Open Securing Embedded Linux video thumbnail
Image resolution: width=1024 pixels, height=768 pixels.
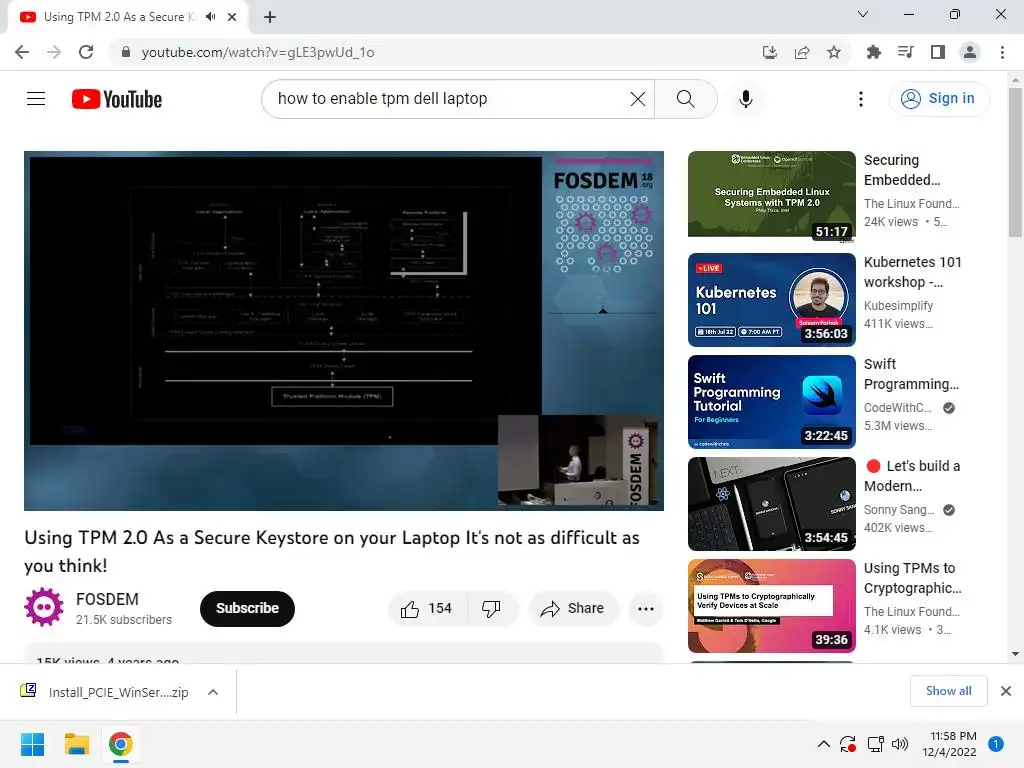[x=772, y=197]
